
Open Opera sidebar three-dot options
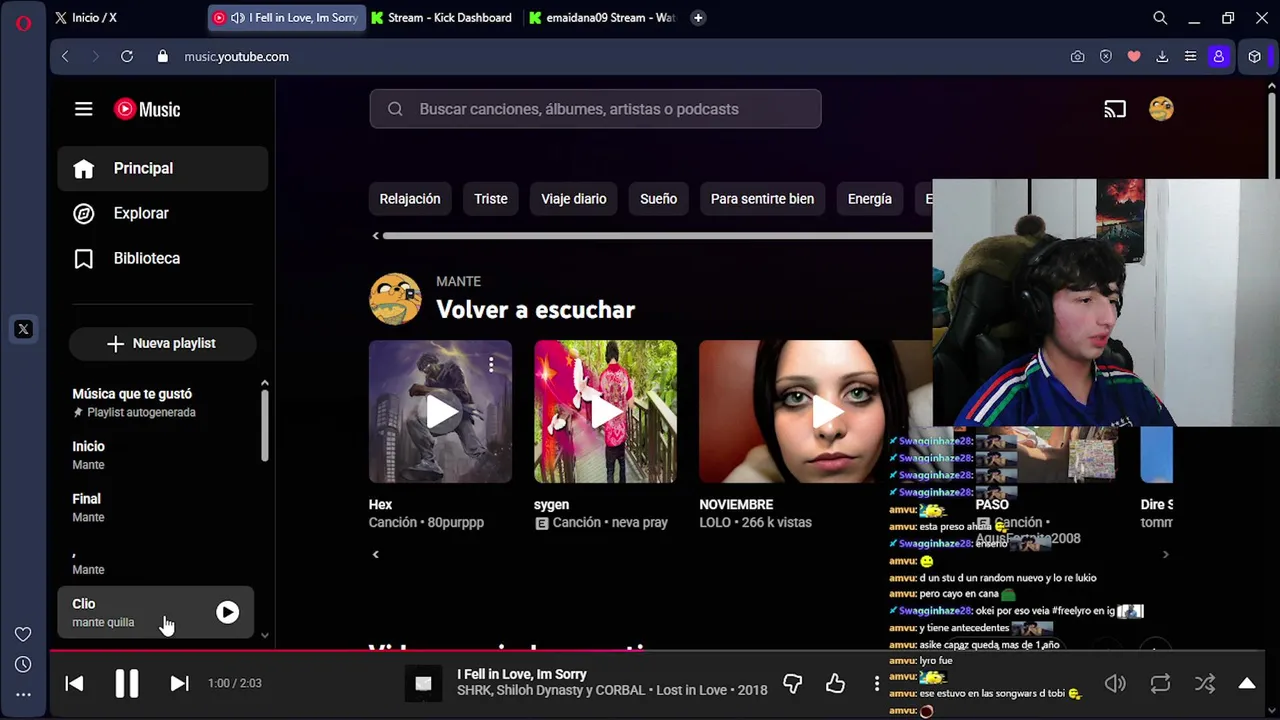click(23, 694)
